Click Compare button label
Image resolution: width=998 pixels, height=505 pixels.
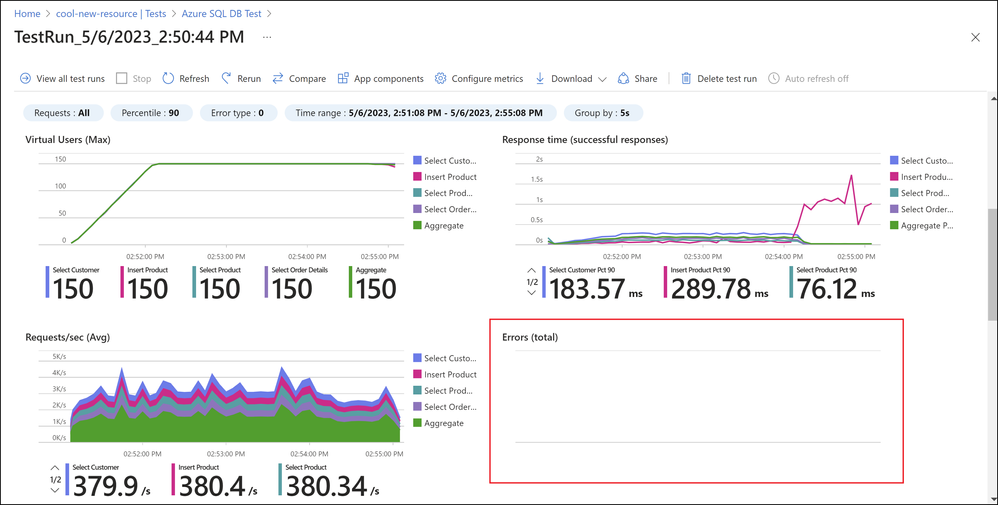pos(307,79)
